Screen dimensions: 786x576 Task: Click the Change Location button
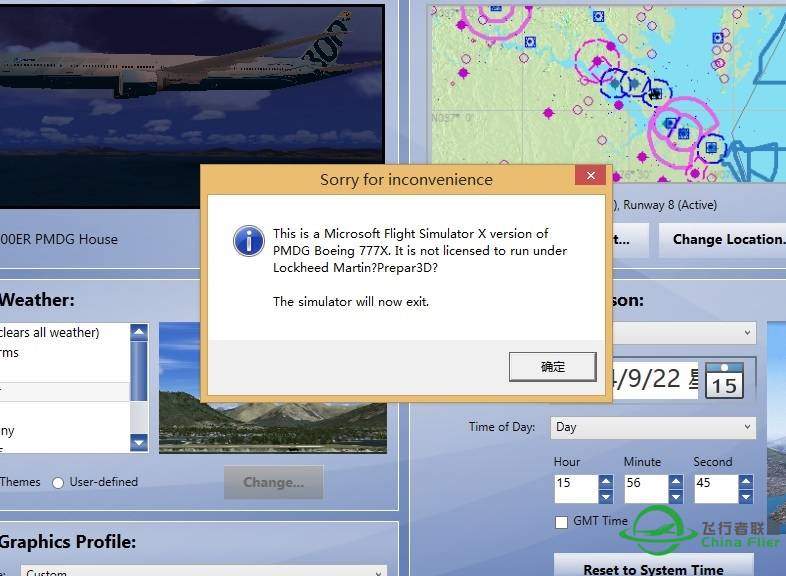coord(722,240)
